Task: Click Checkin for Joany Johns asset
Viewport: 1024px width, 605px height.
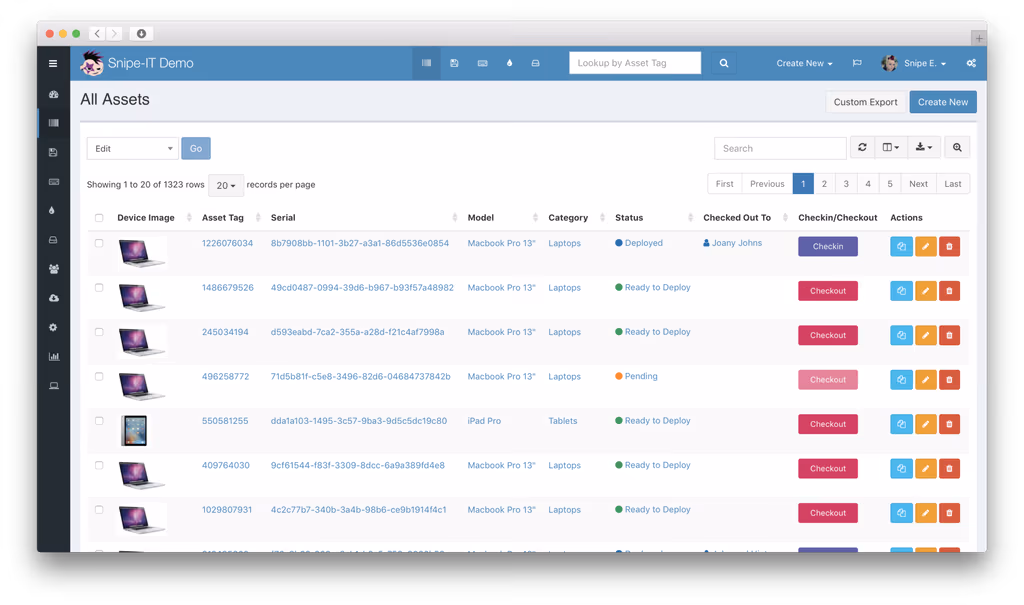Action: coord(827,246)
